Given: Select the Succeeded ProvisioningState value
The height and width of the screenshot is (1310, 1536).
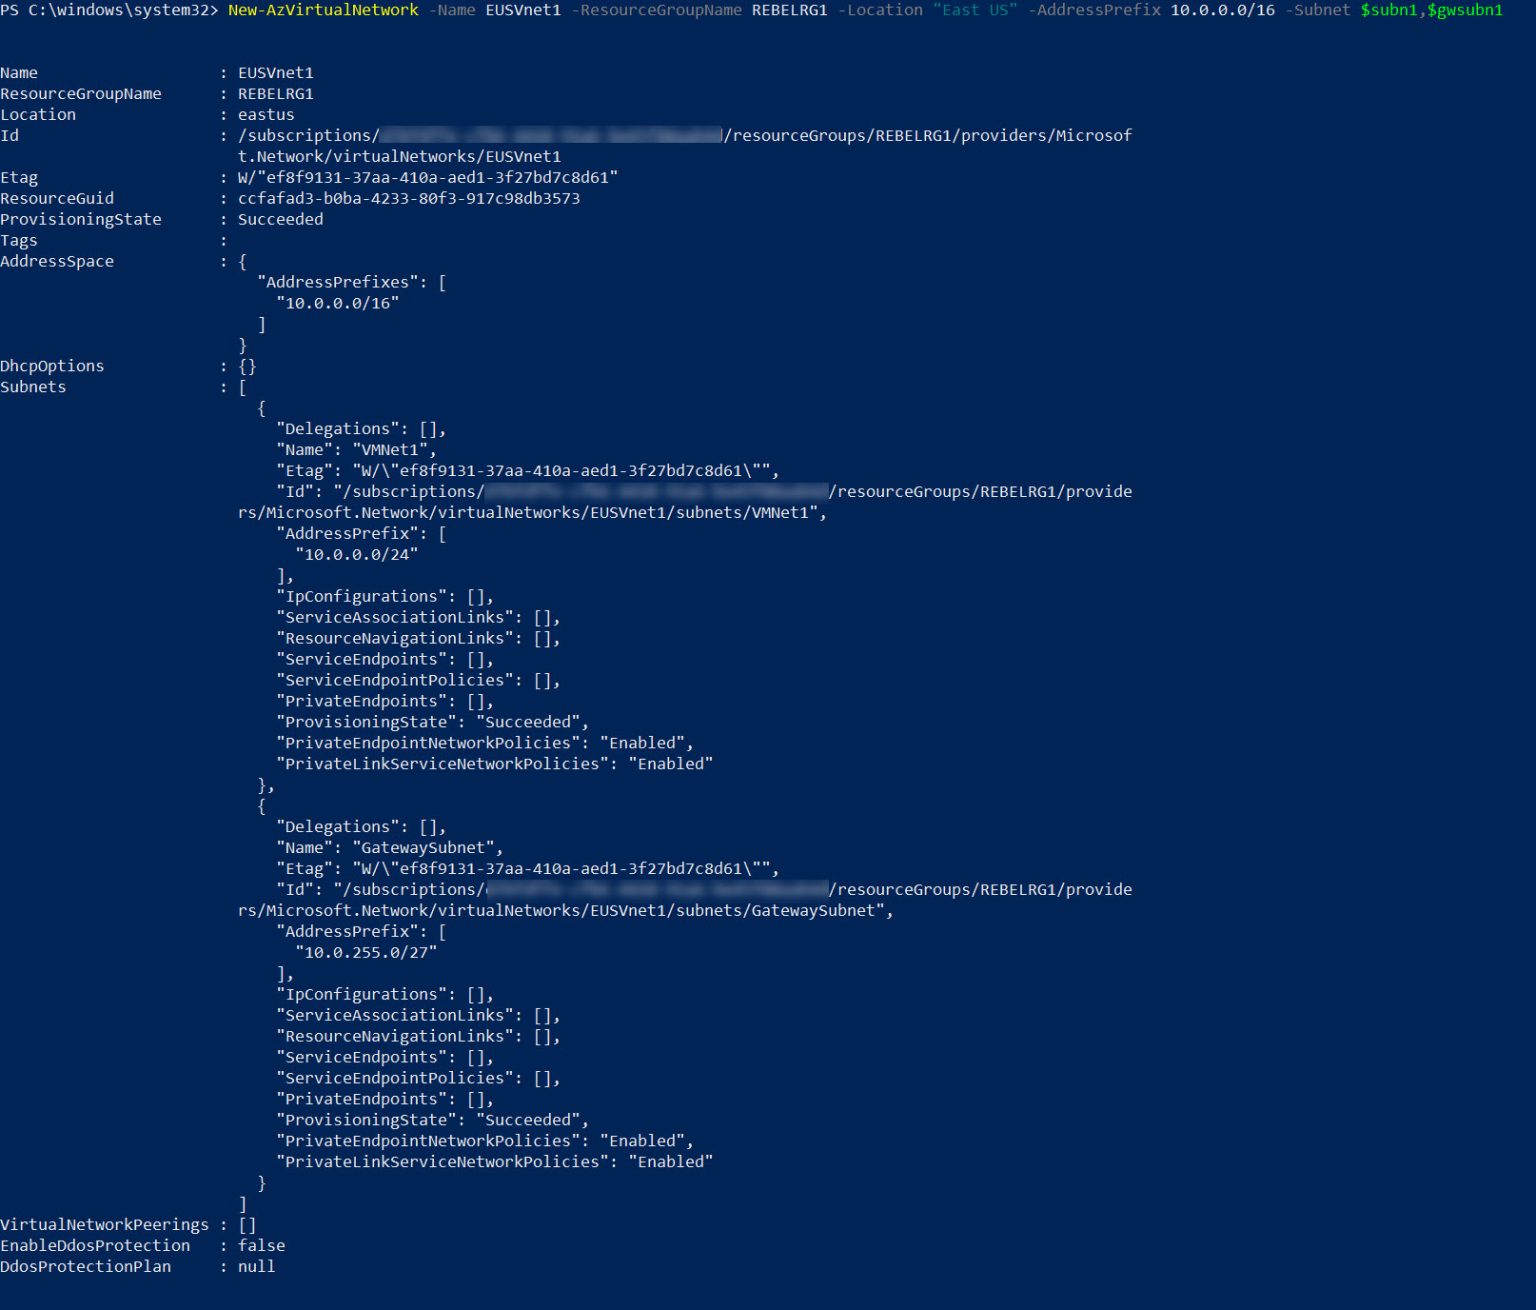Looking at the screenshot, I should click(x=280, y=219).
